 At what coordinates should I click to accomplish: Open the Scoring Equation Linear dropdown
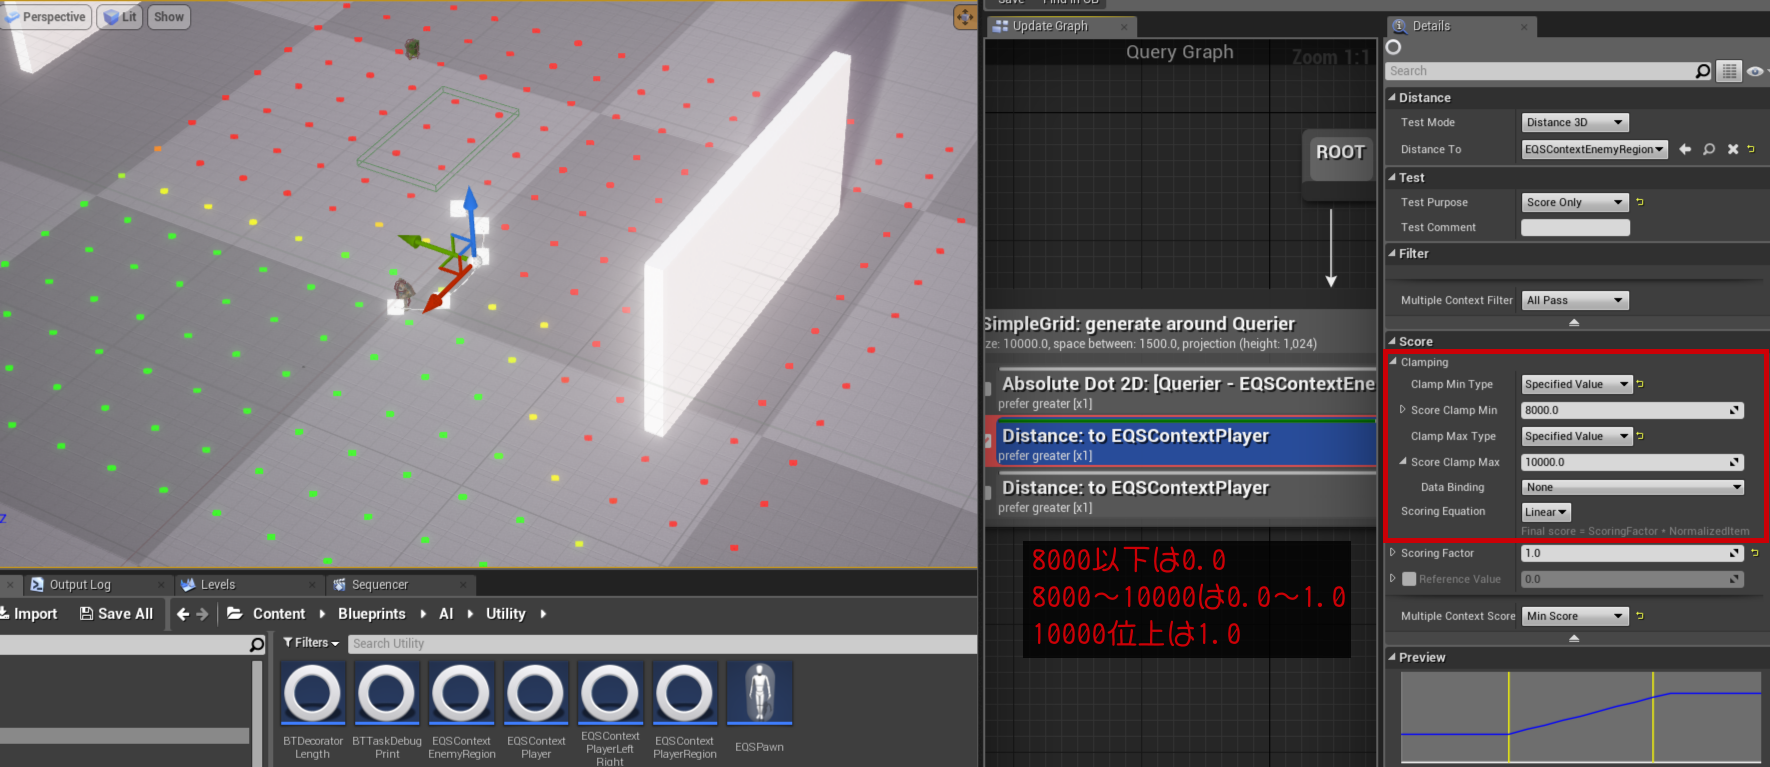tap(1545, 512)
